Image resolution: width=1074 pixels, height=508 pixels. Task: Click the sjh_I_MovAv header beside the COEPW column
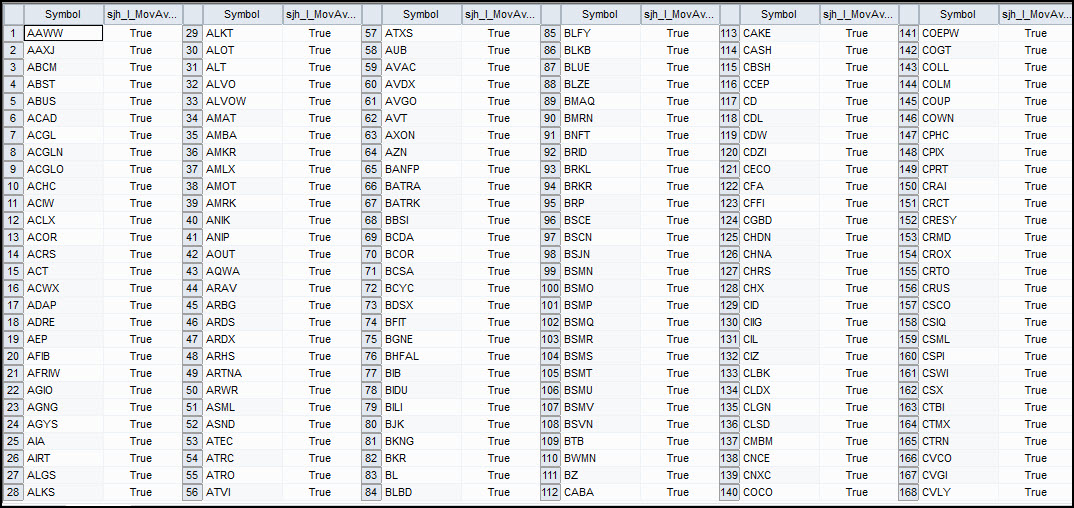pyautogui.click(x=1036, y=14)
